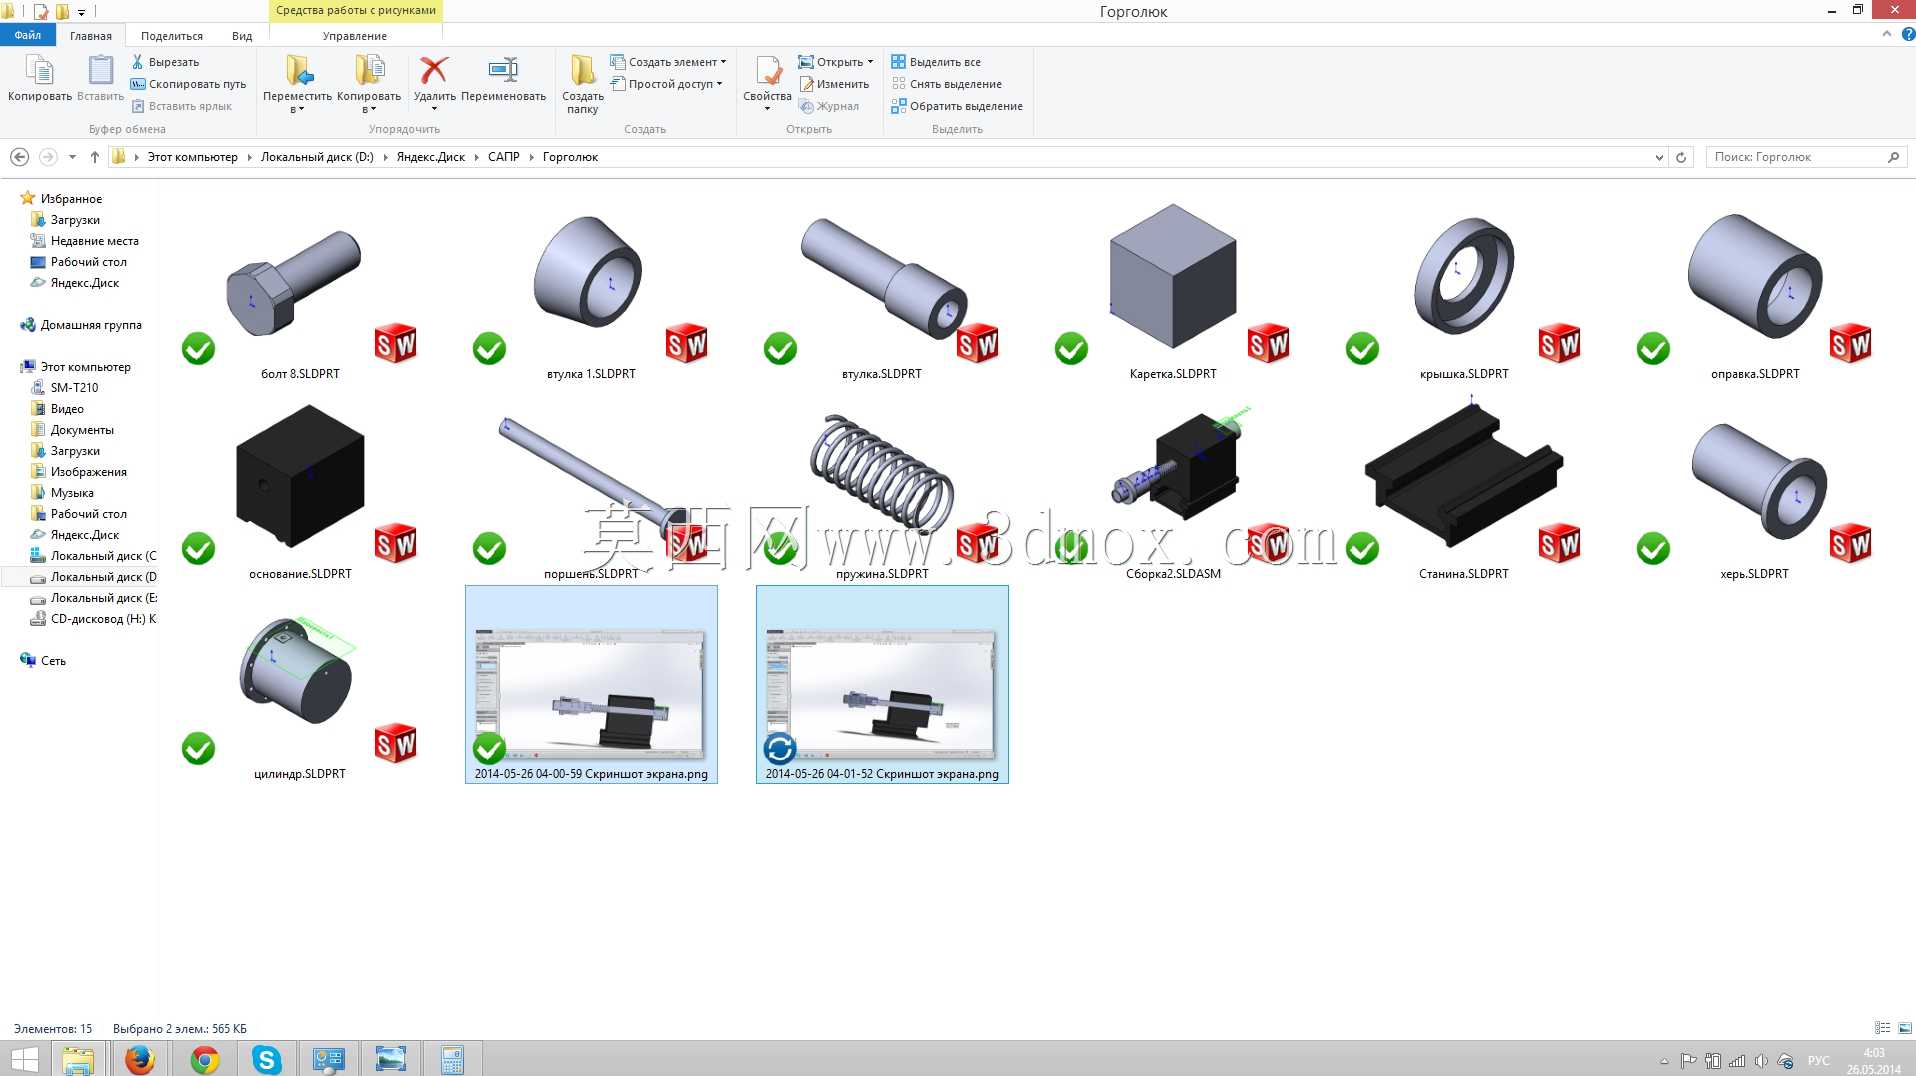The height and width of the screenshot is (1076, 1916).
Task: Switch to the Поделиться tab
Action: [x=172, y=36]
